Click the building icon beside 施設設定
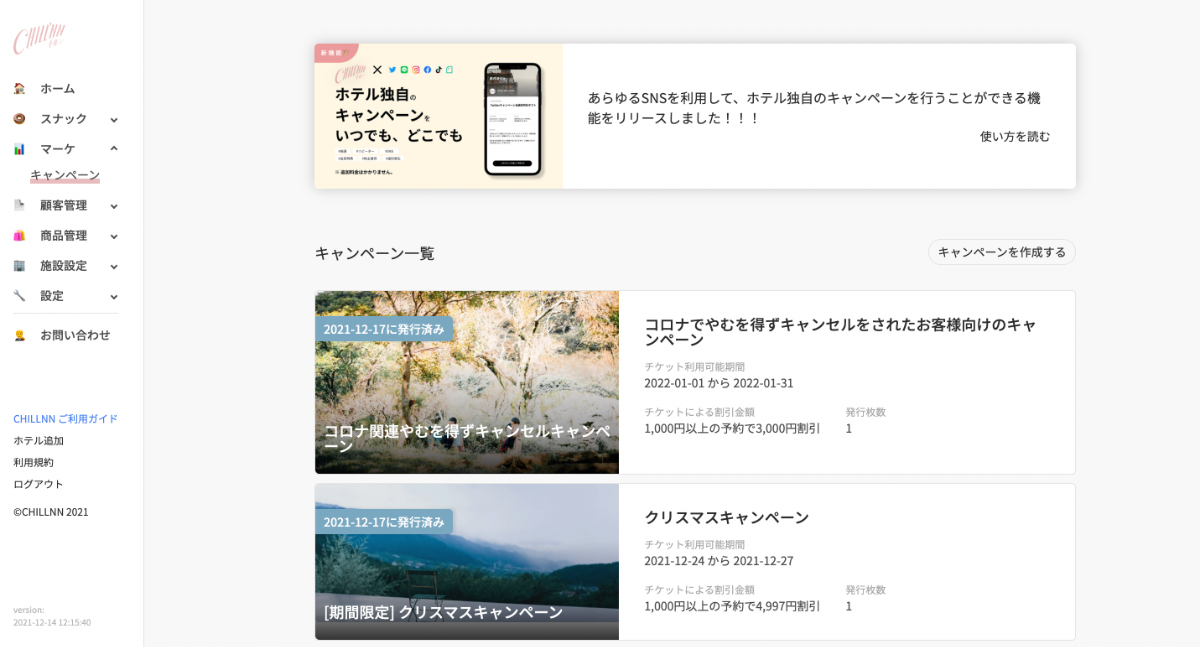 coord(19,266)
